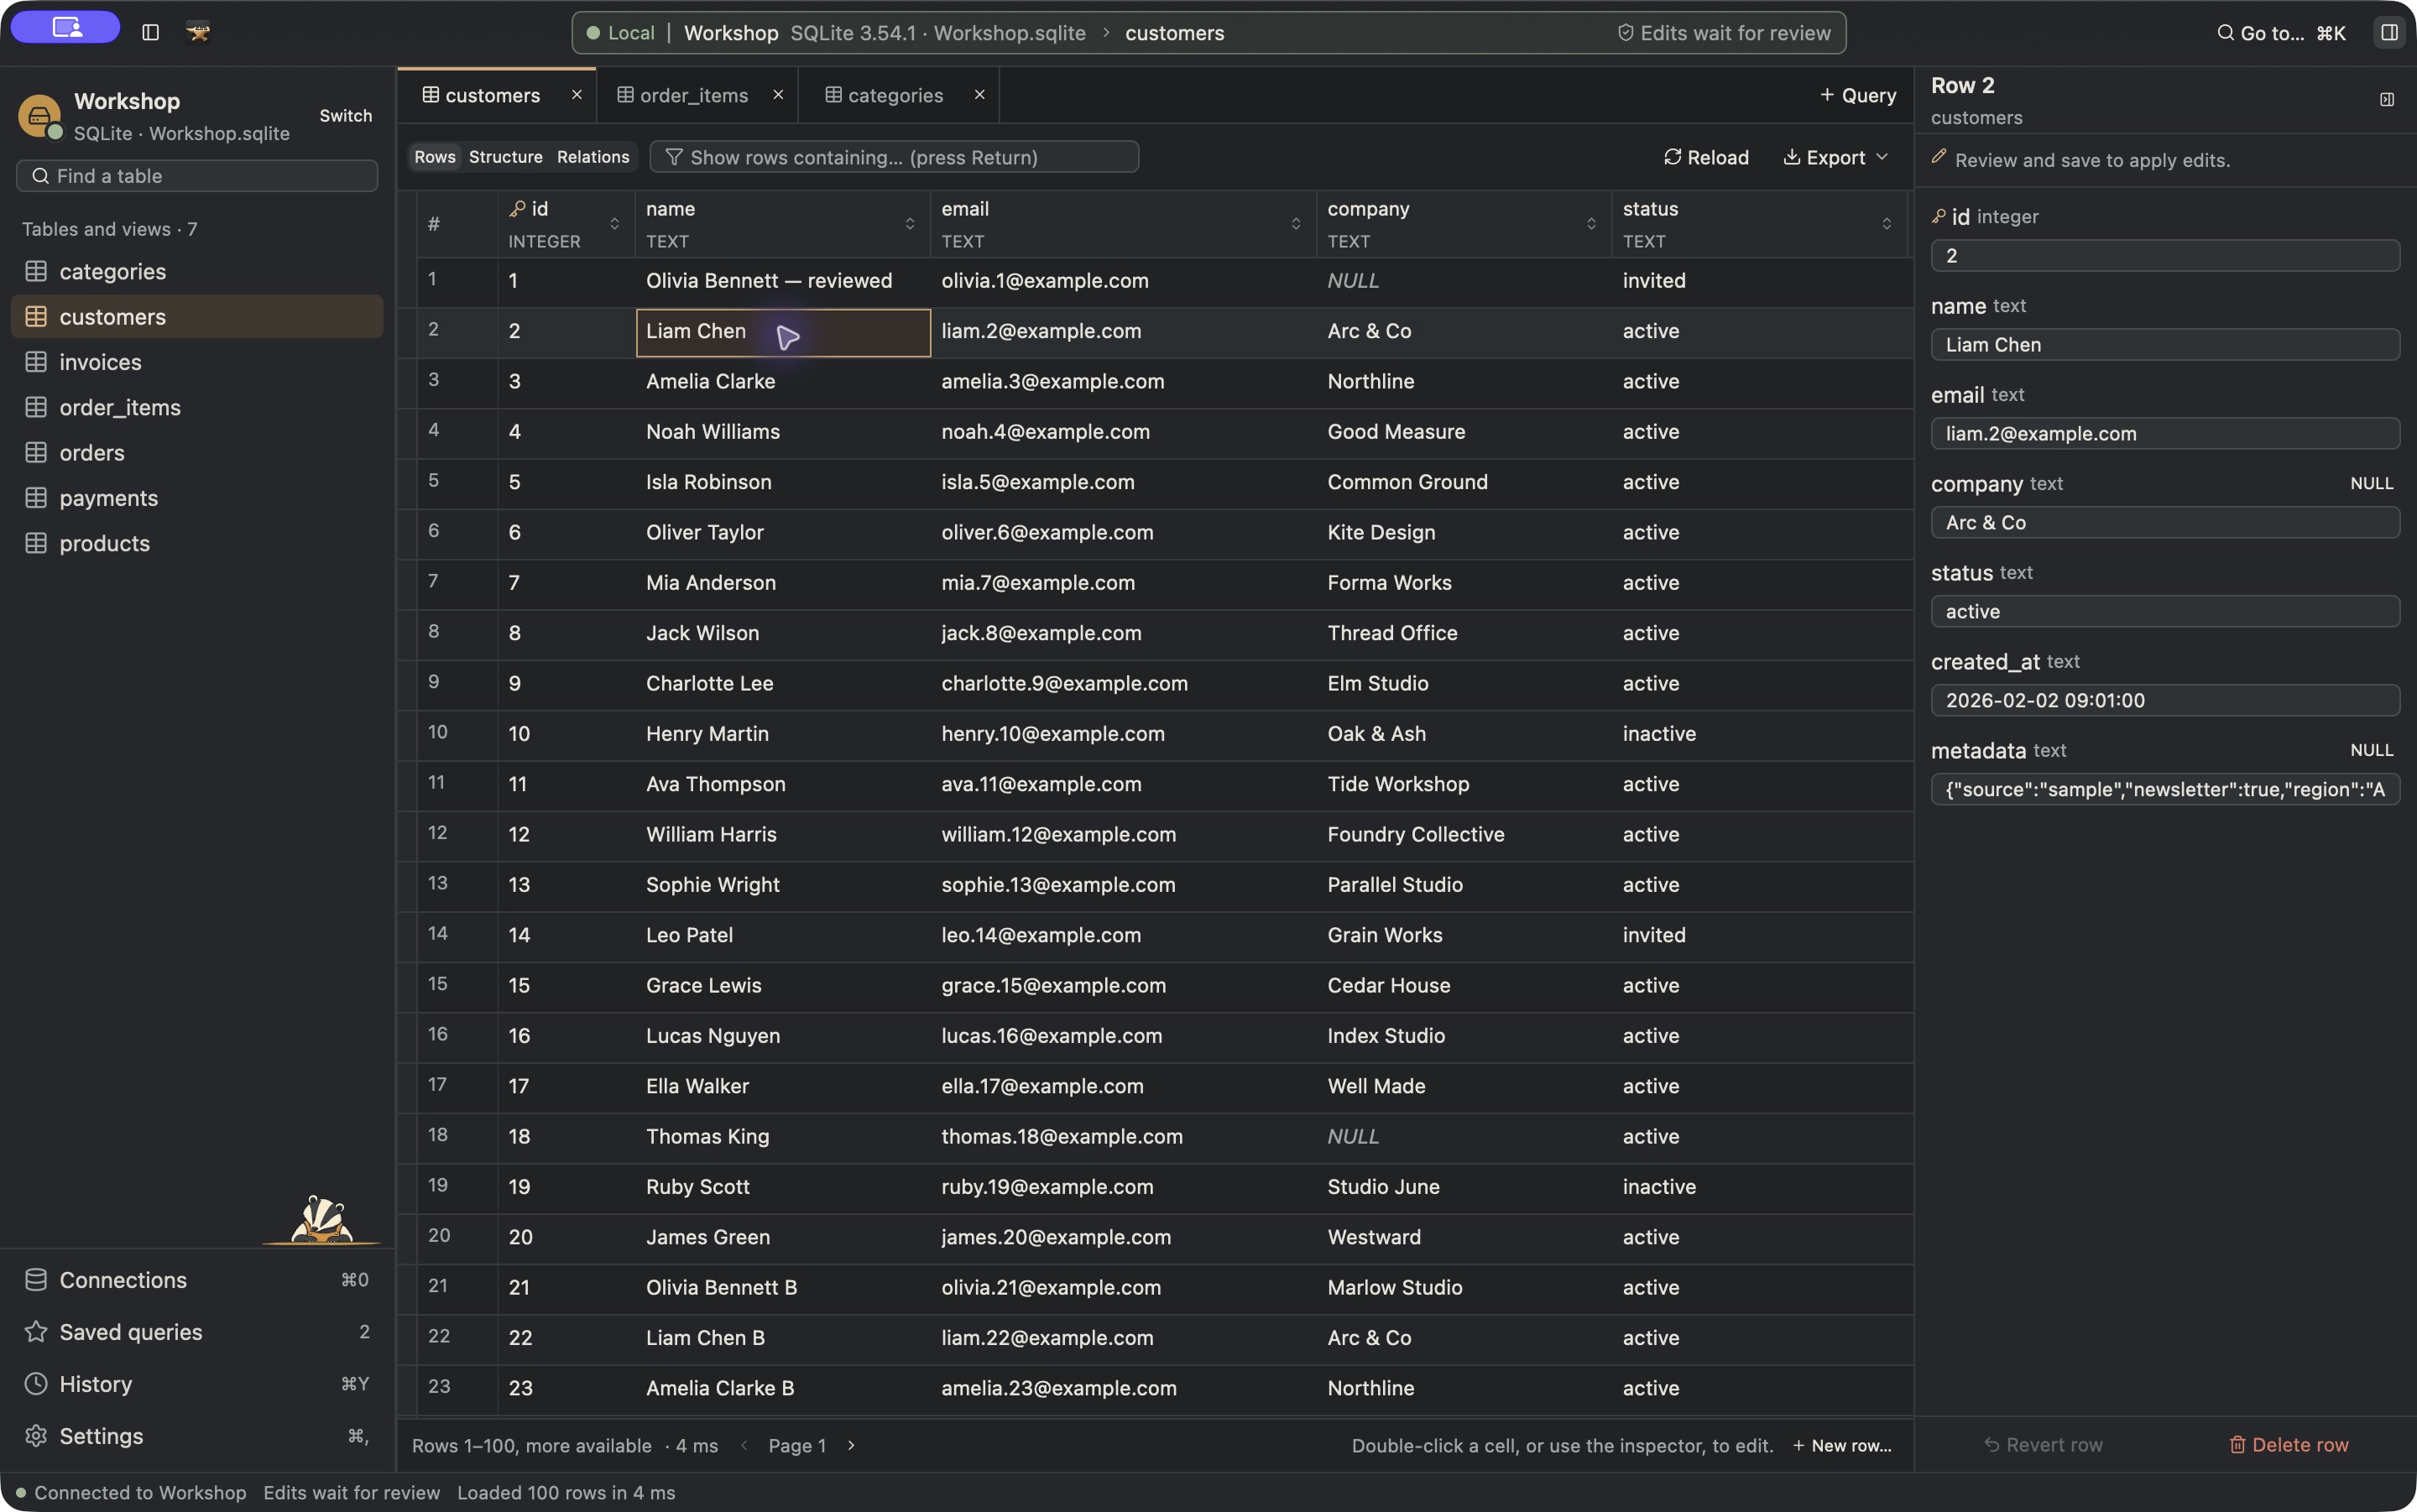Image resolution: width=2417 pixels, height=1512 pixels.
Task: Toggle the left sidebar panel icon
Action: click(x=151, y=33)
